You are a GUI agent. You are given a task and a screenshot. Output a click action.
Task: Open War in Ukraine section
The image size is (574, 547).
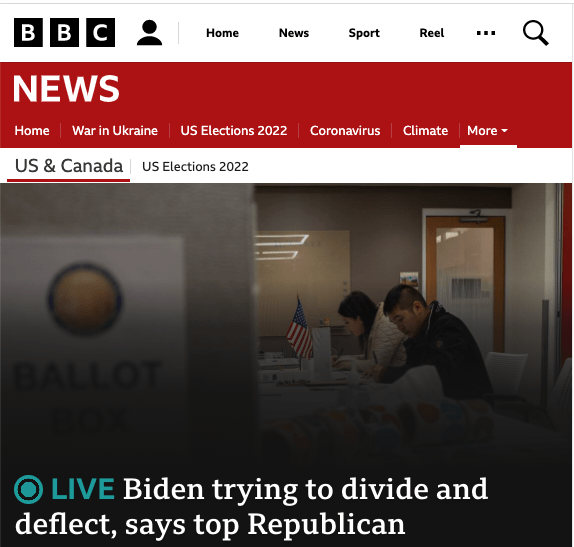(115, 131)
